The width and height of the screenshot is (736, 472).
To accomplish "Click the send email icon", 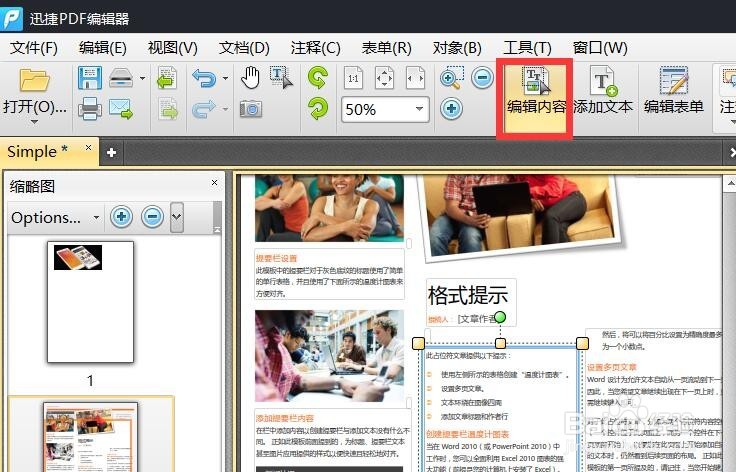I will tap(121, 109).
